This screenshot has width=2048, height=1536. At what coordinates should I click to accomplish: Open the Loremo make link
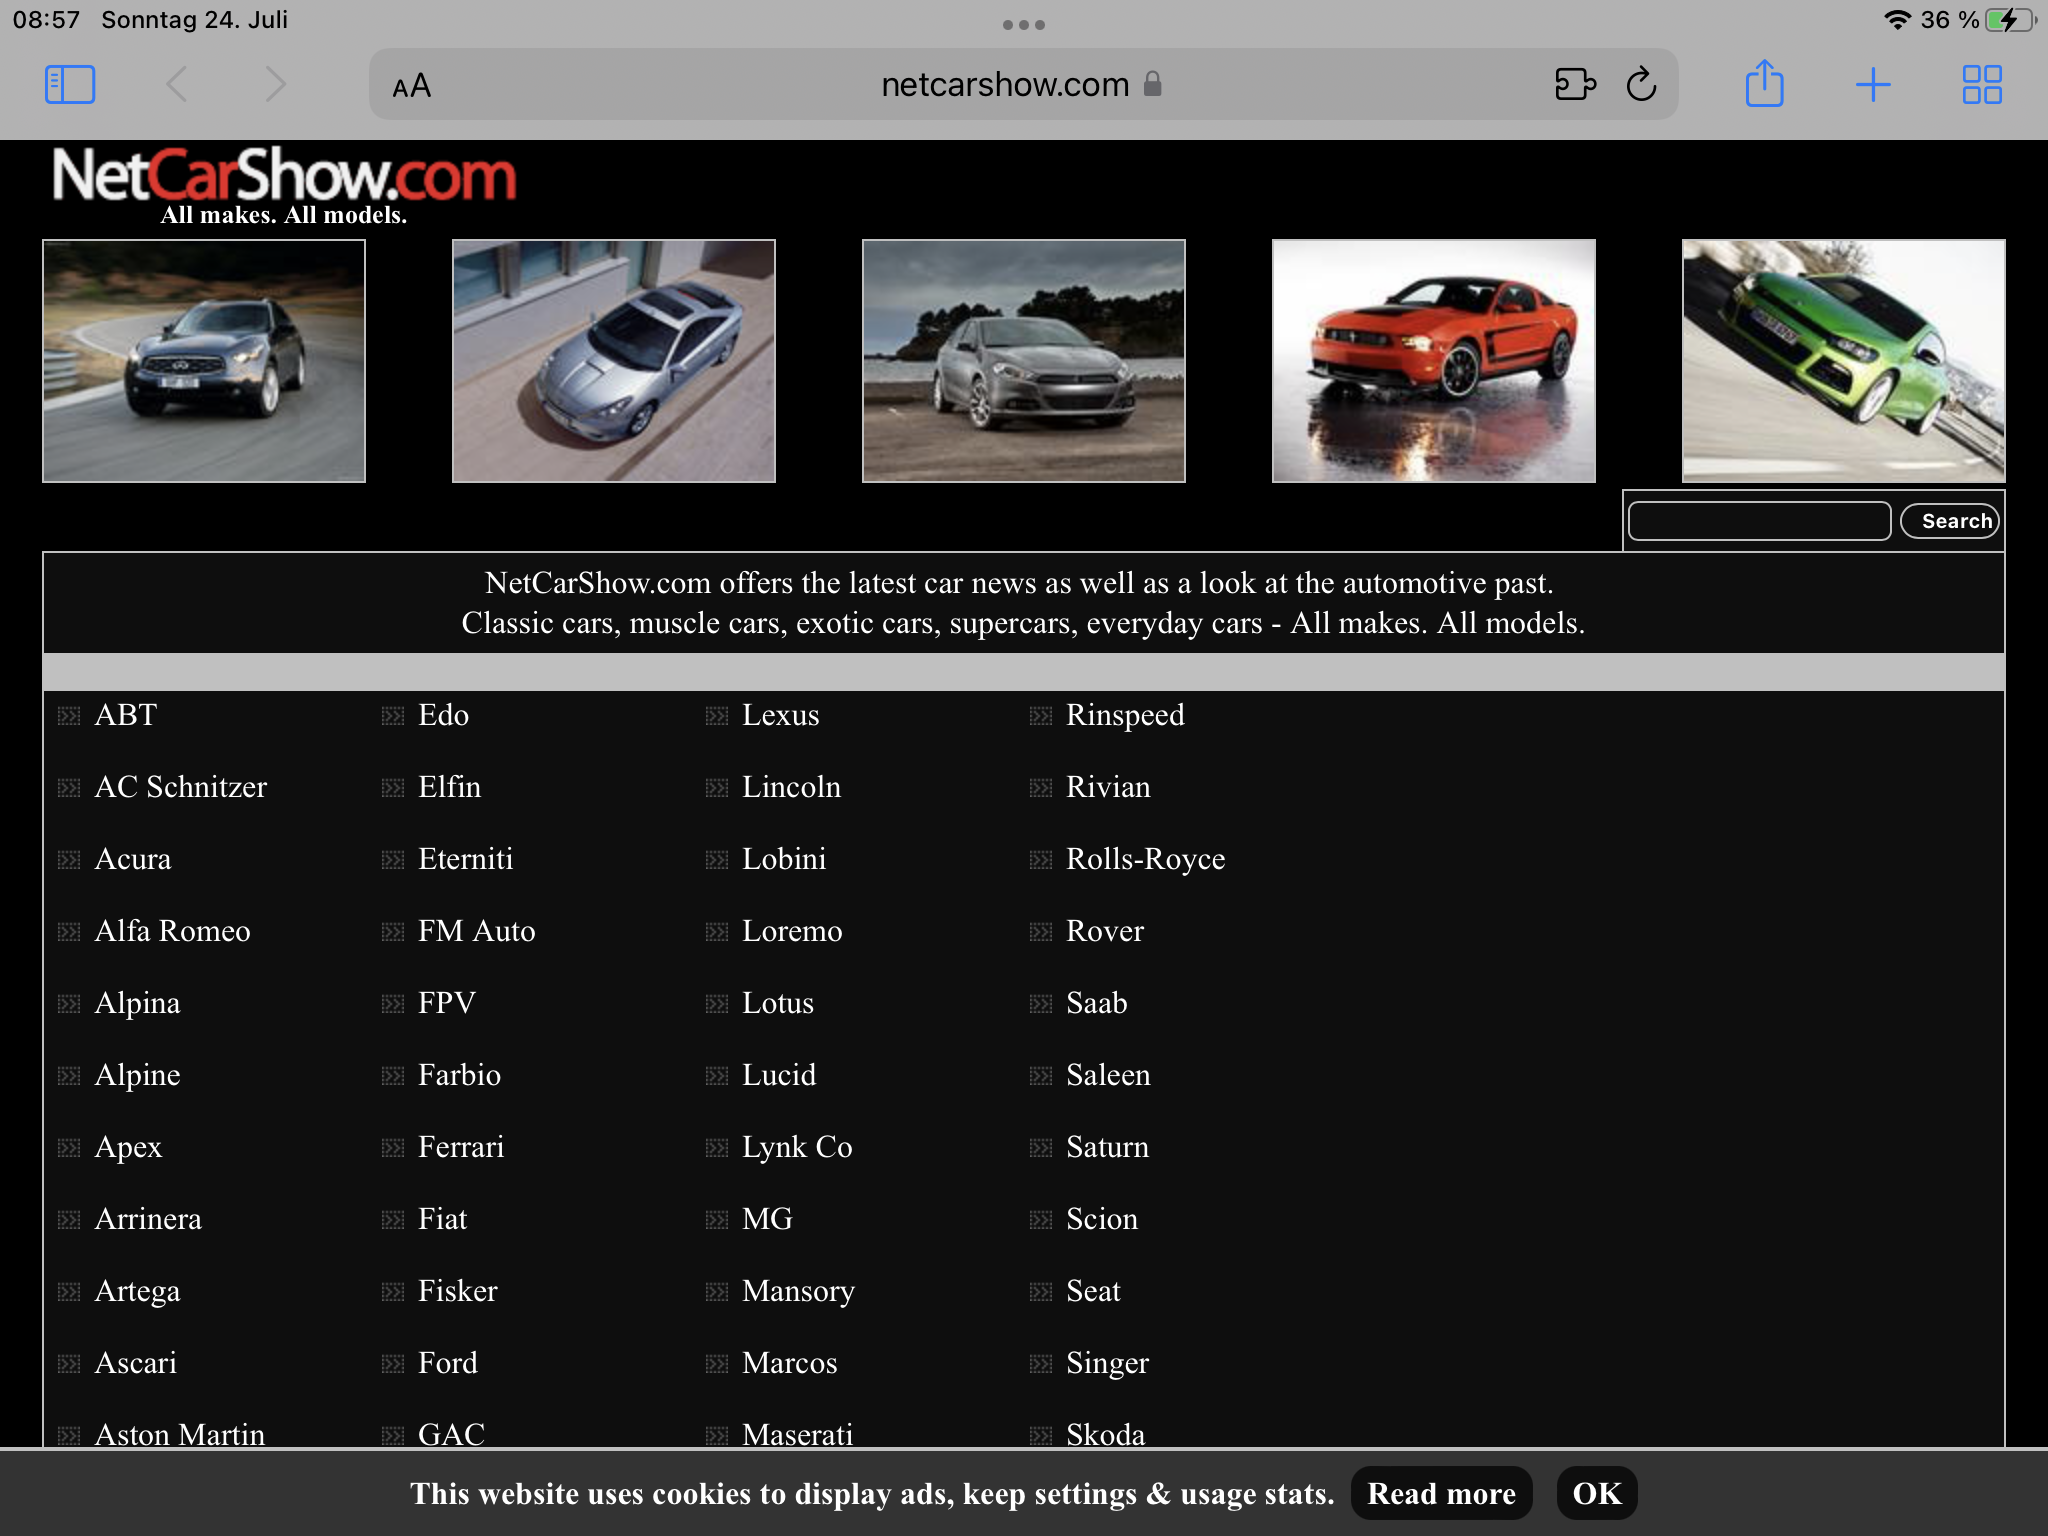pyautogui.click(x=792, y=931)
